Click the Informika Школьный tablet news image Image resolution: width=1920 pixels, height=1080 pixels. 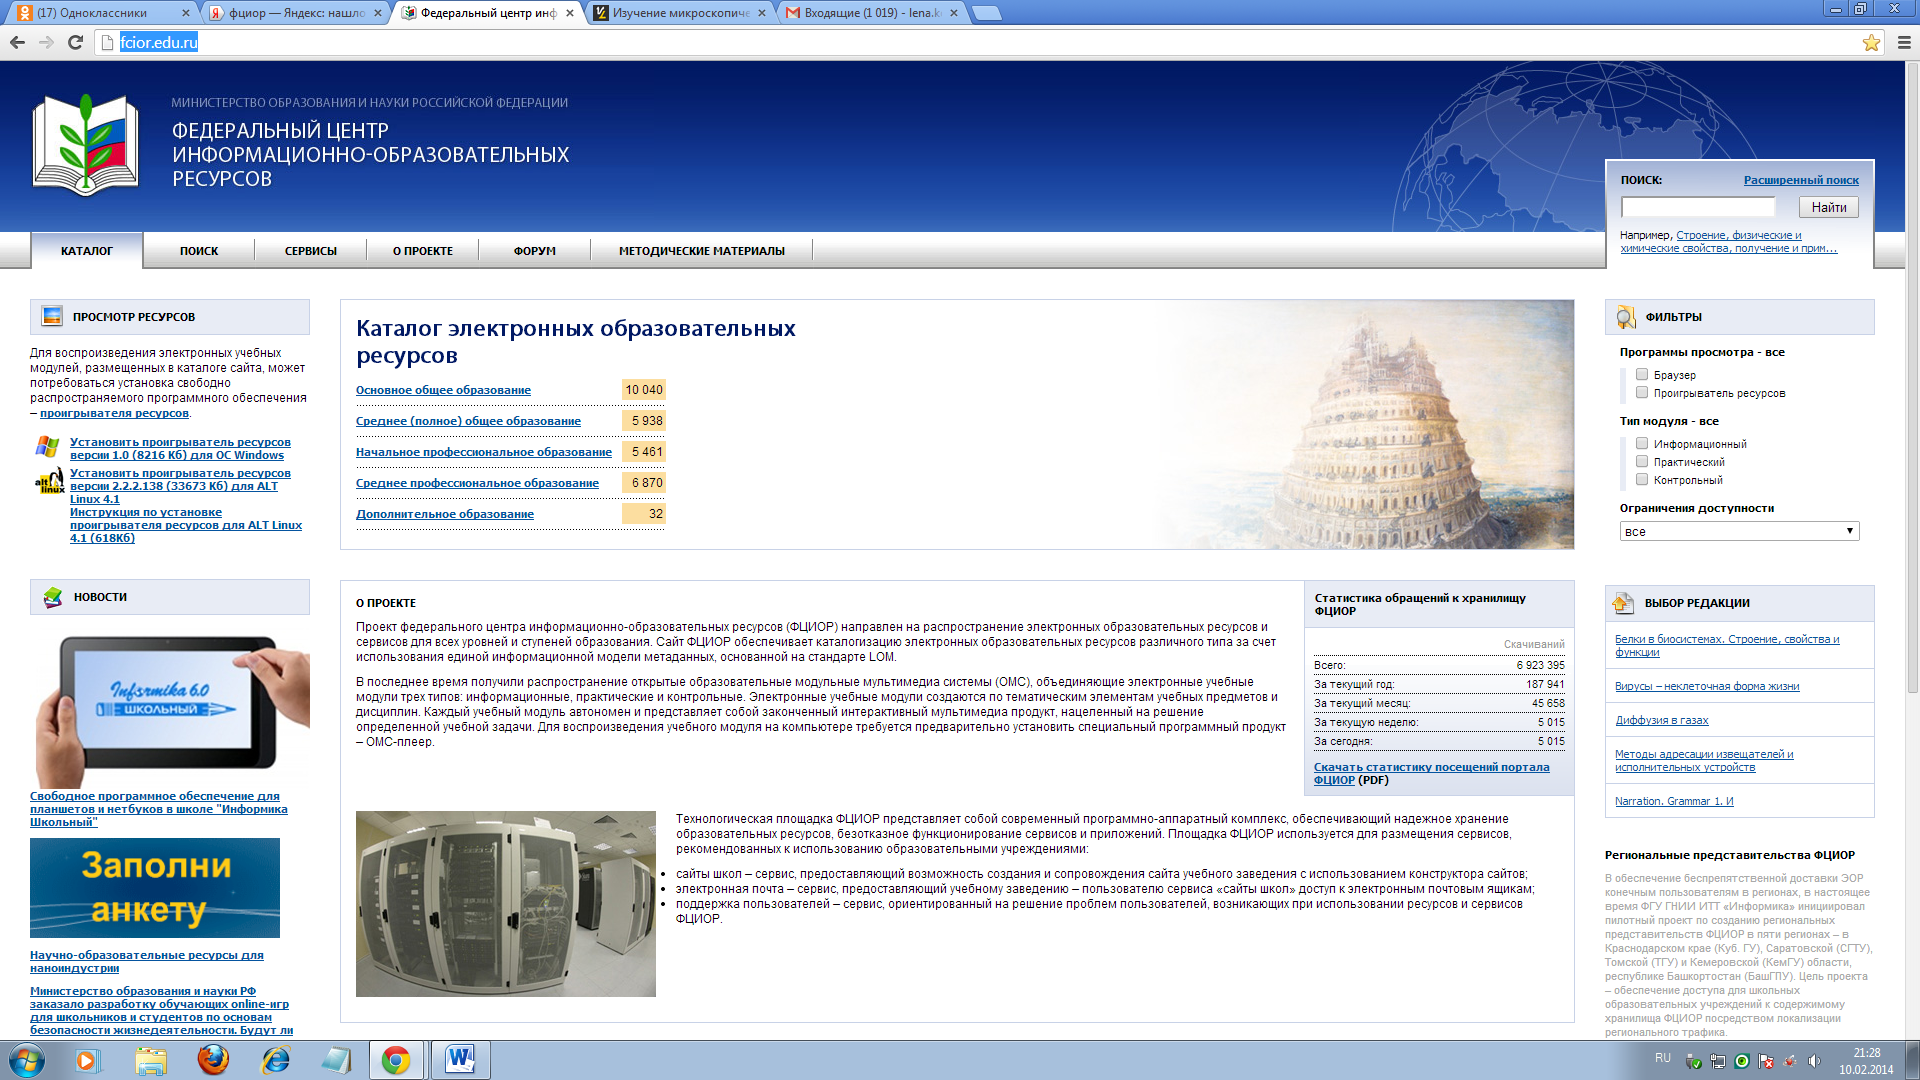point(170,710)
